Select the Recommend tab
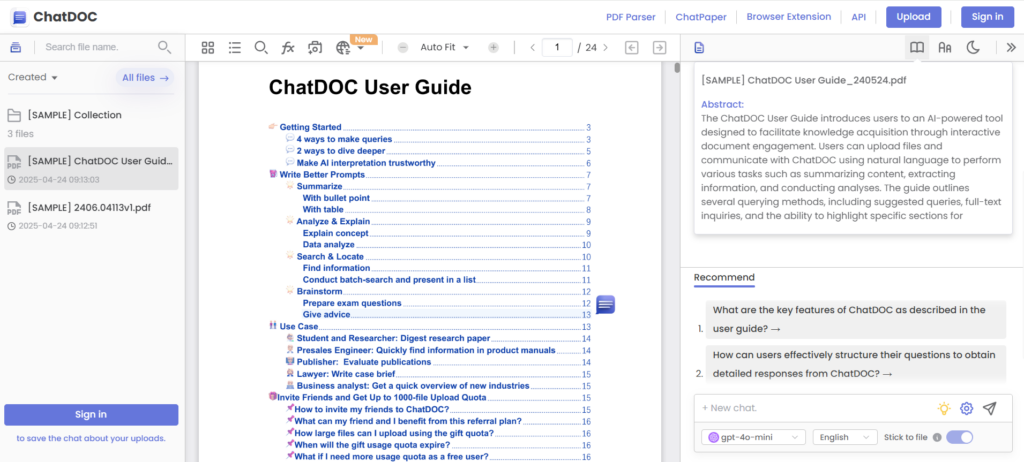1024x462 pixels. click(x=724, y=277)
